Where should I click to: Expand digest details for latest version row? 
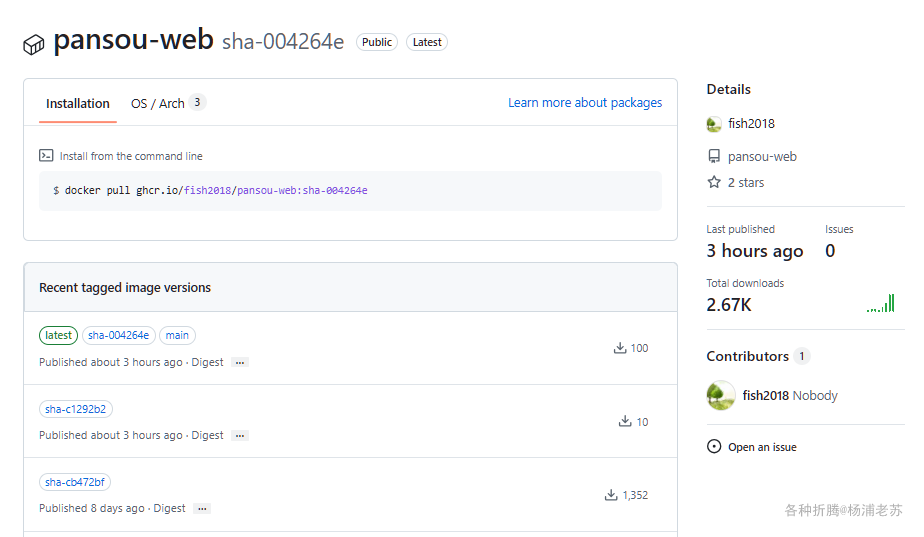point(240,363)
